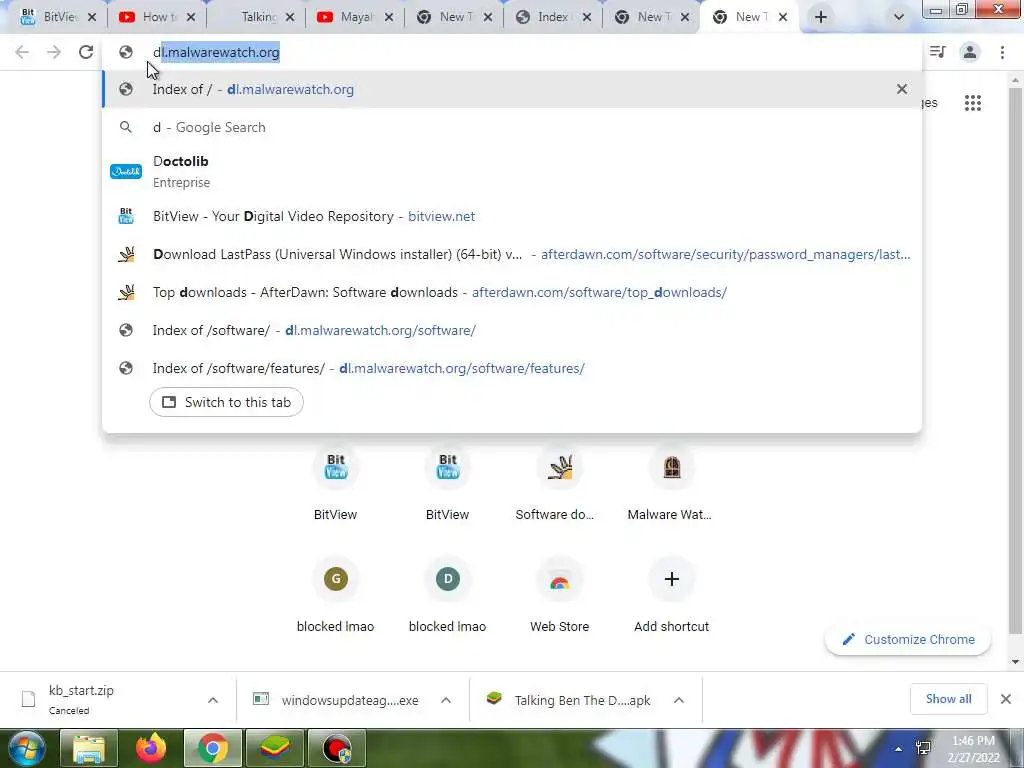Screen dimensions: 1024x768
Task: Expand options for kb_start.zip download
Action: click(213, 700)
